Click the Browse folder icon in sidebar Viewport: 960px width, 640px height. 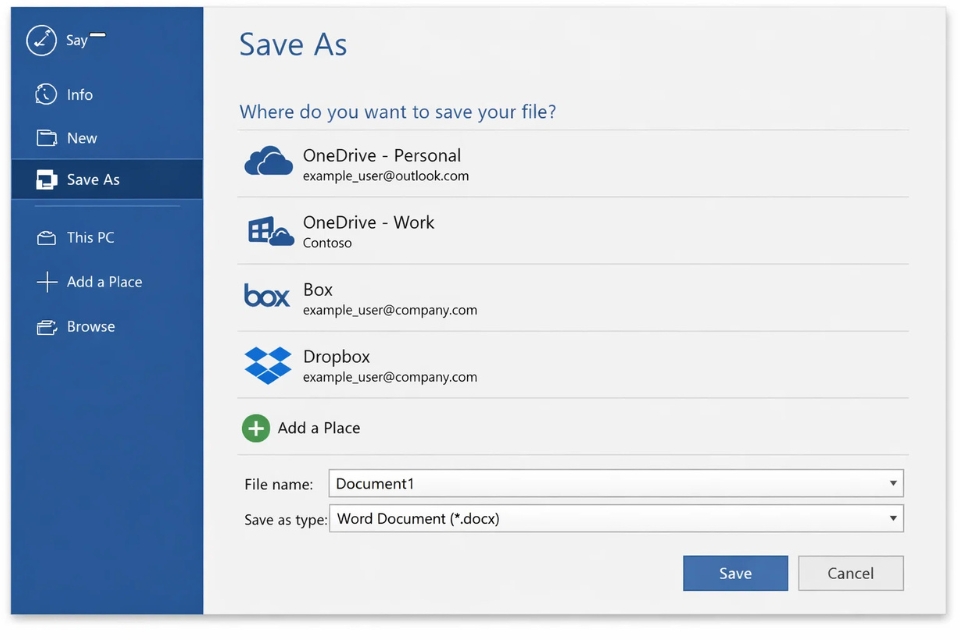tap(46, 327)
